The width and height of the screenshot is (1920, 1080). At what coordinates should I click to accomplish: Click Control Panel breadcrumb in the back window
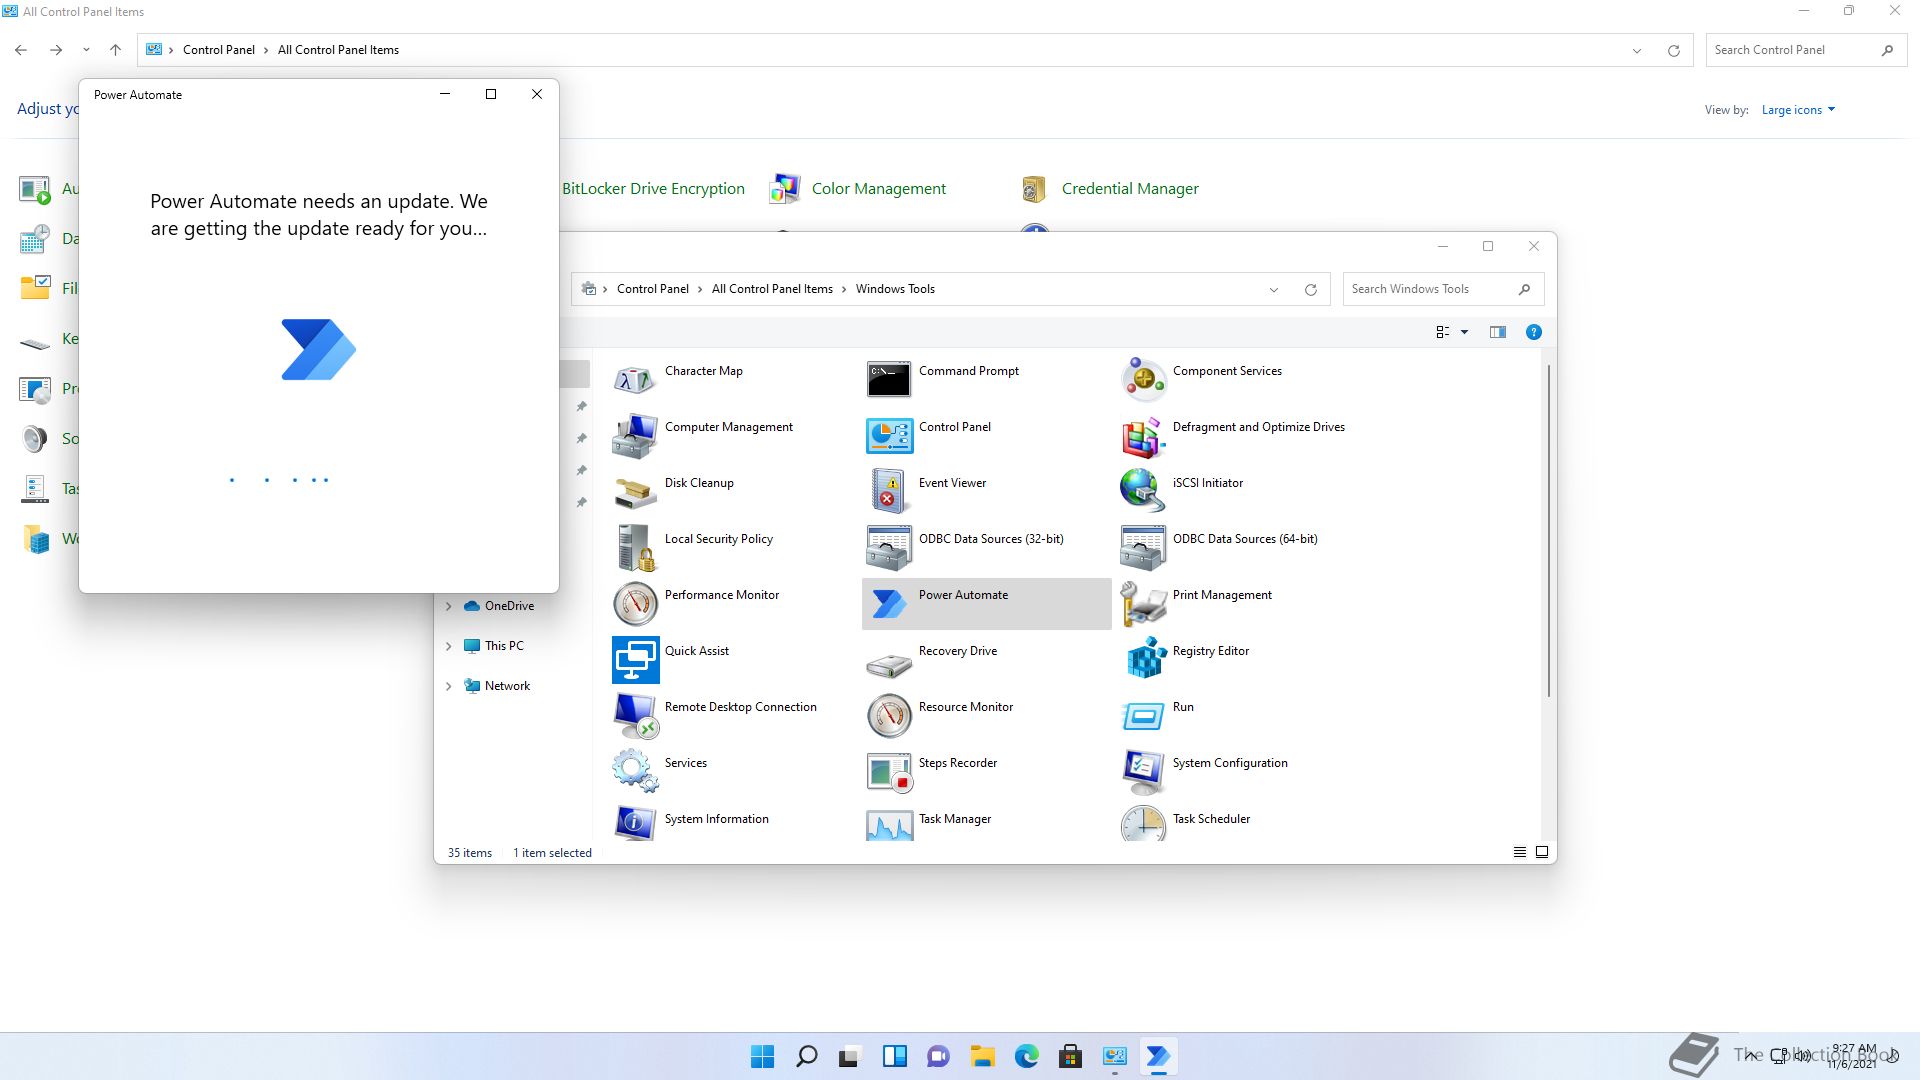[219, 50]
